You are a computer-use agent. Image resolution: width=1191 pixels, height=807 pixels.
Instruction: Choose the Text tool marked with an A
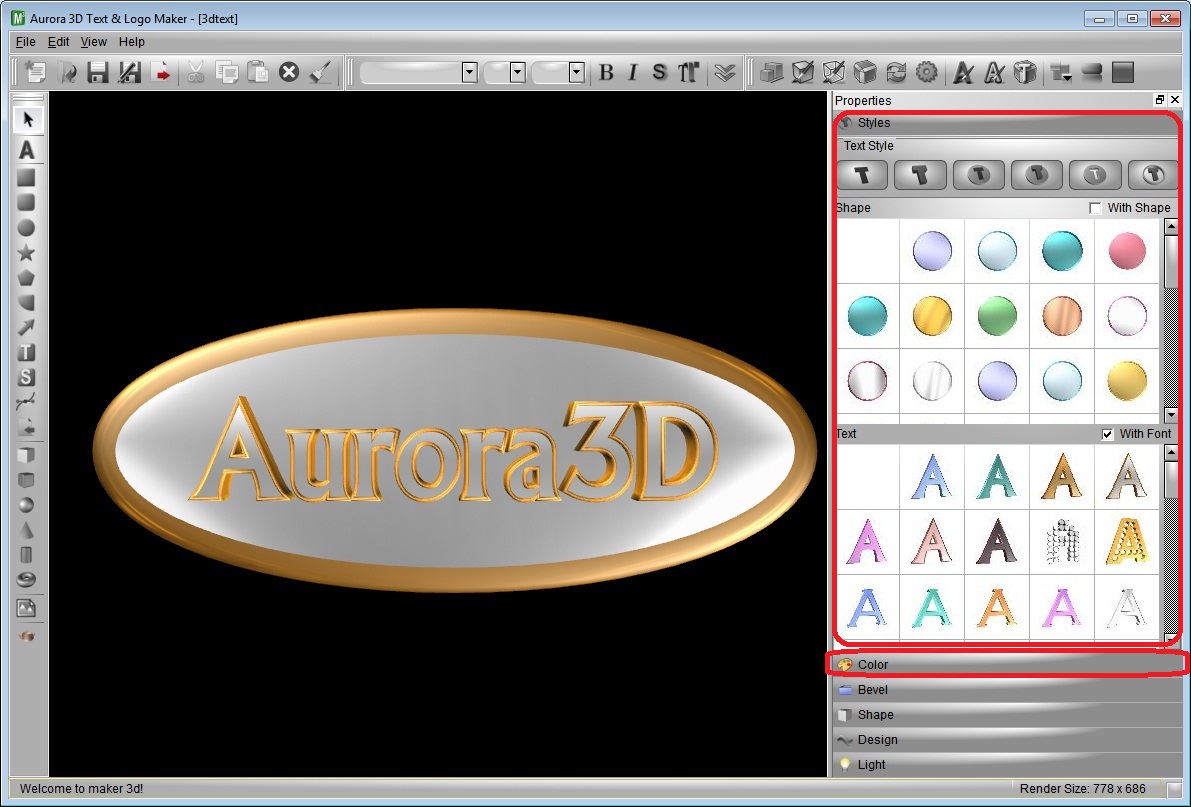point(28,149)
